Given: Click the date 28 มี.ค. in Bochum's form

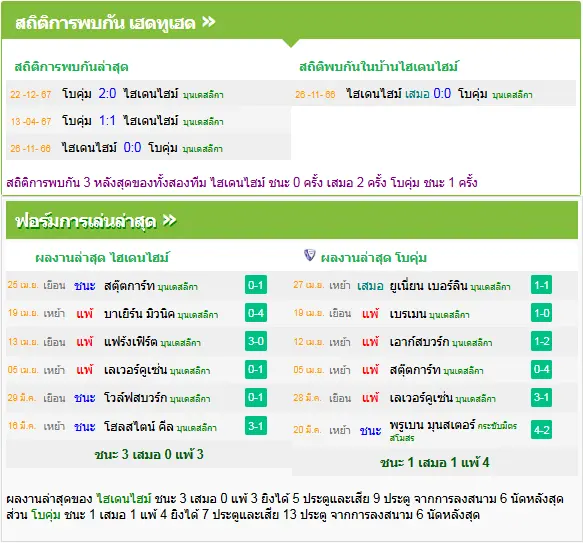Looking at the screenshot, I should (307, 398).
